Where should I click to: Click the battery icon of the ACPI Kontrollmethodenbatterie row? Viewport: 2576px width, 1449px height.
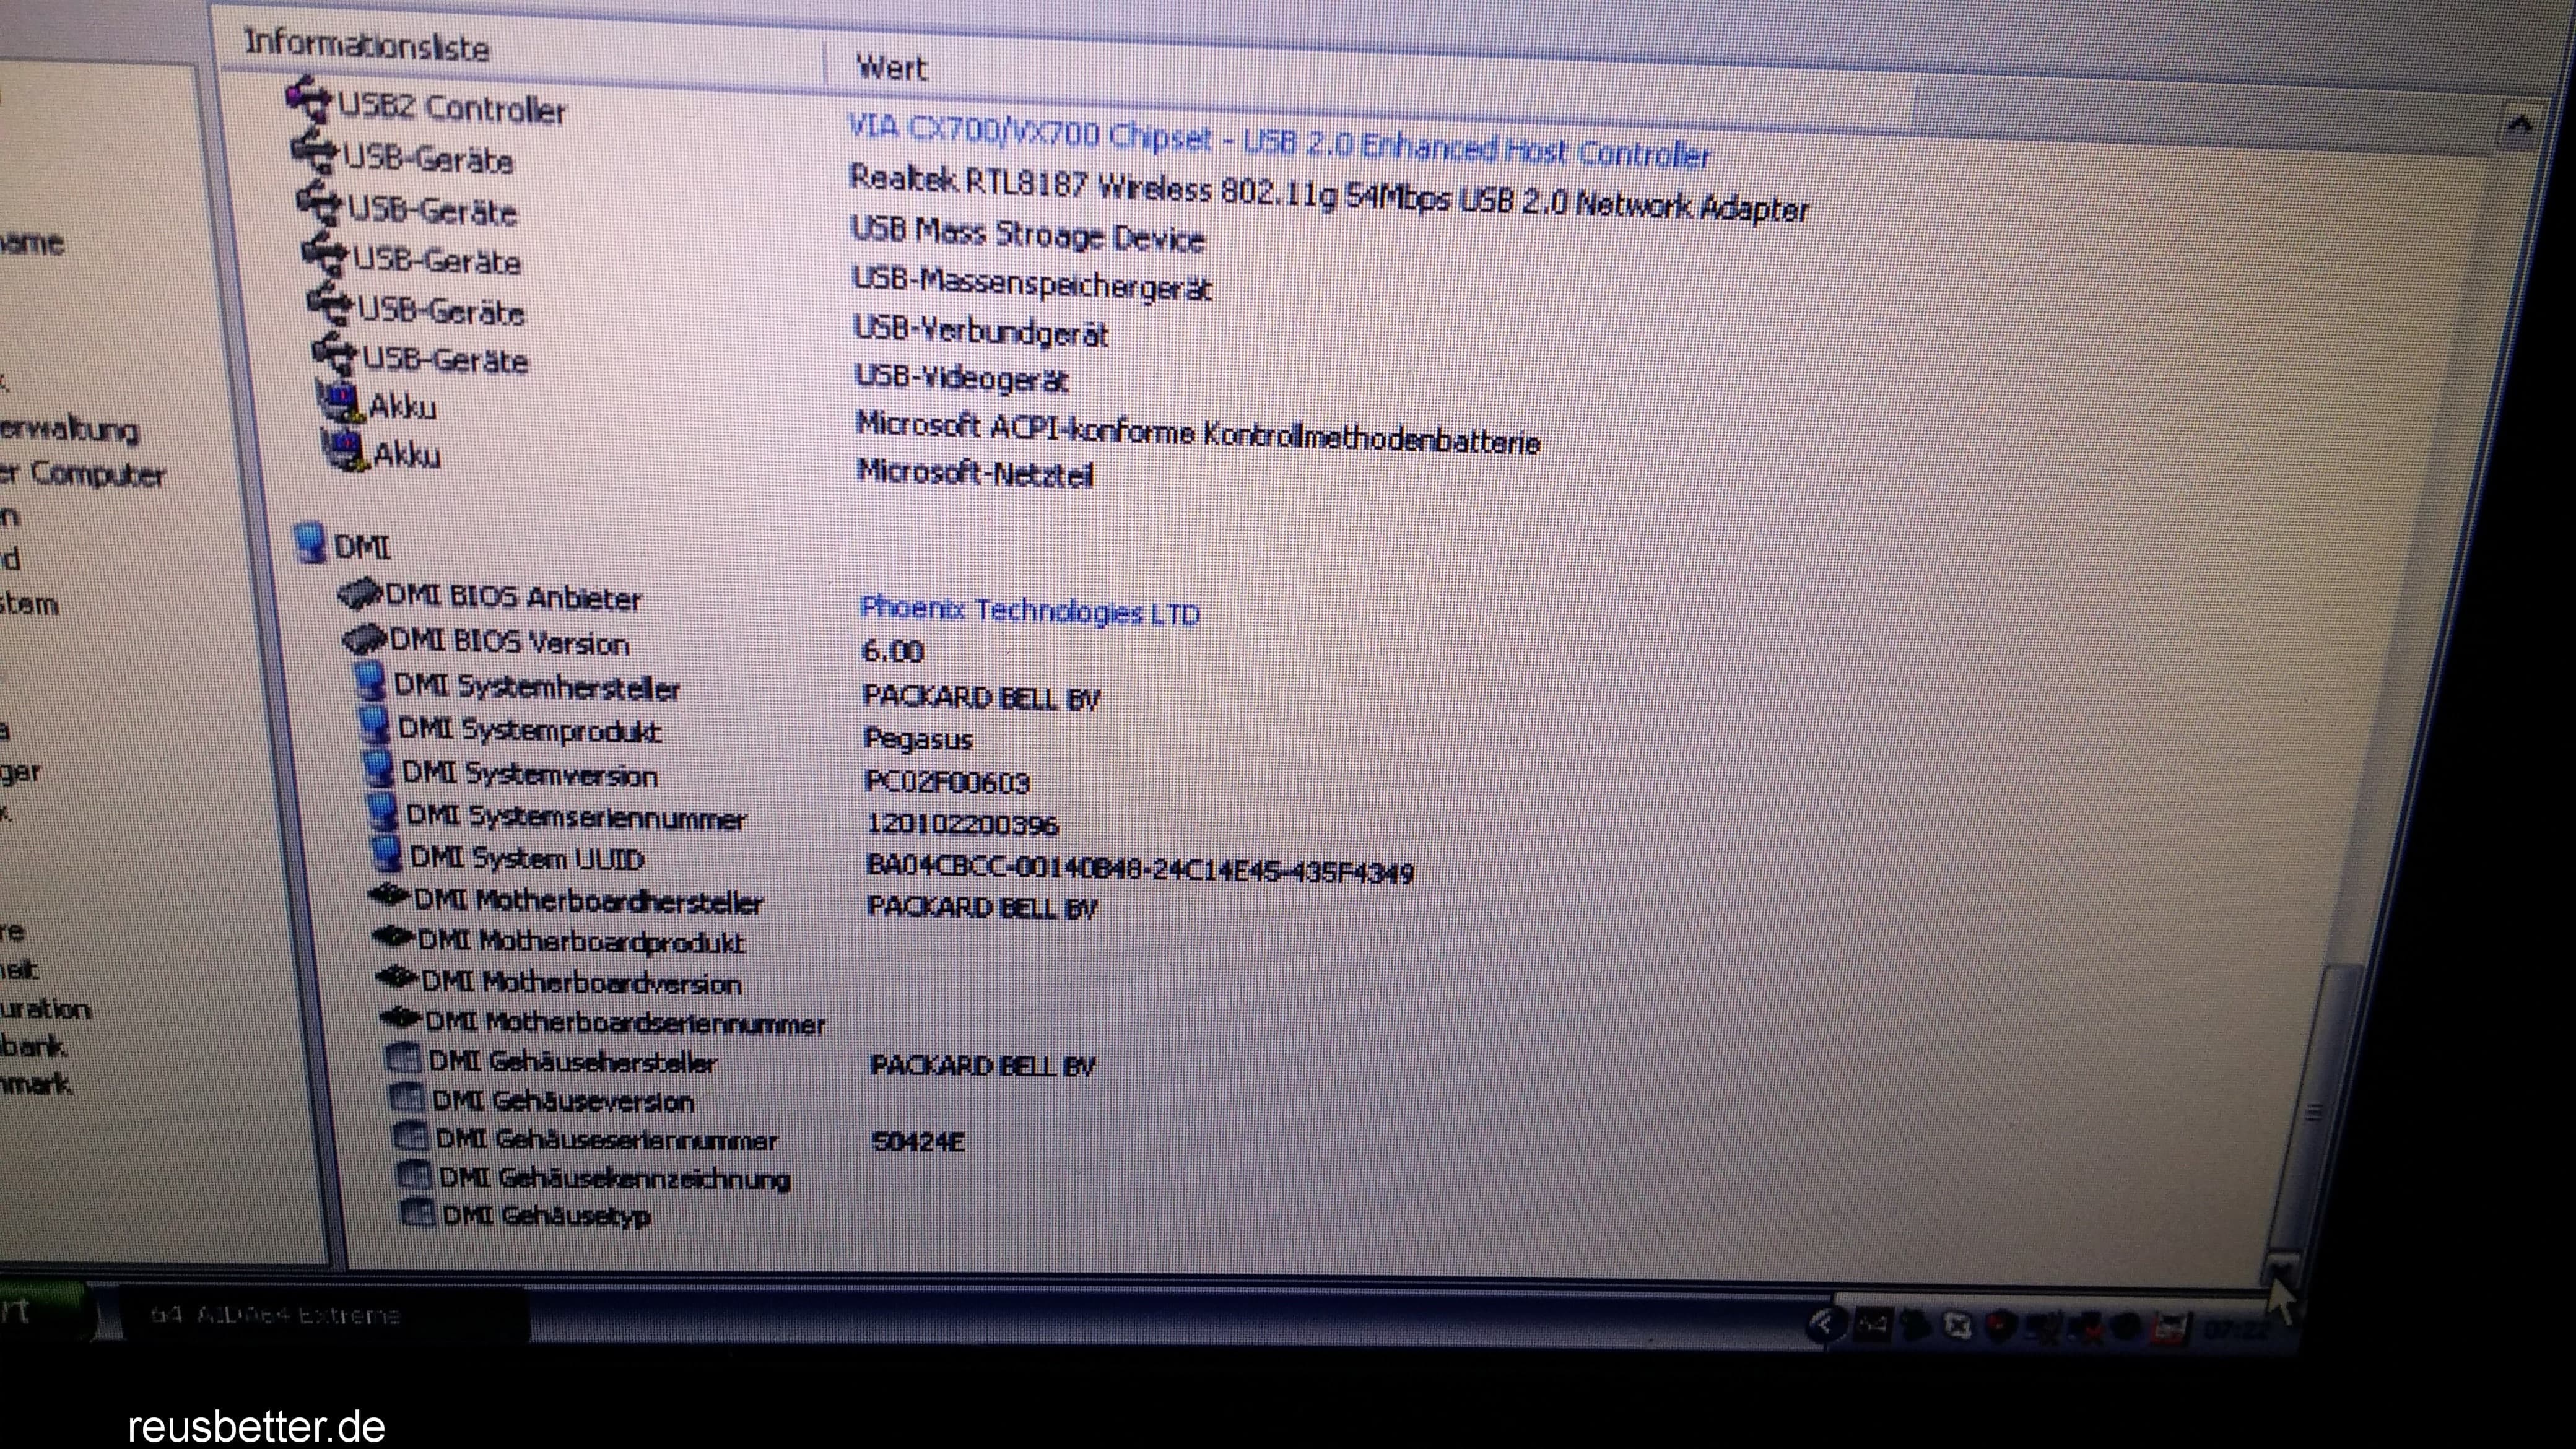coord(340,401)
